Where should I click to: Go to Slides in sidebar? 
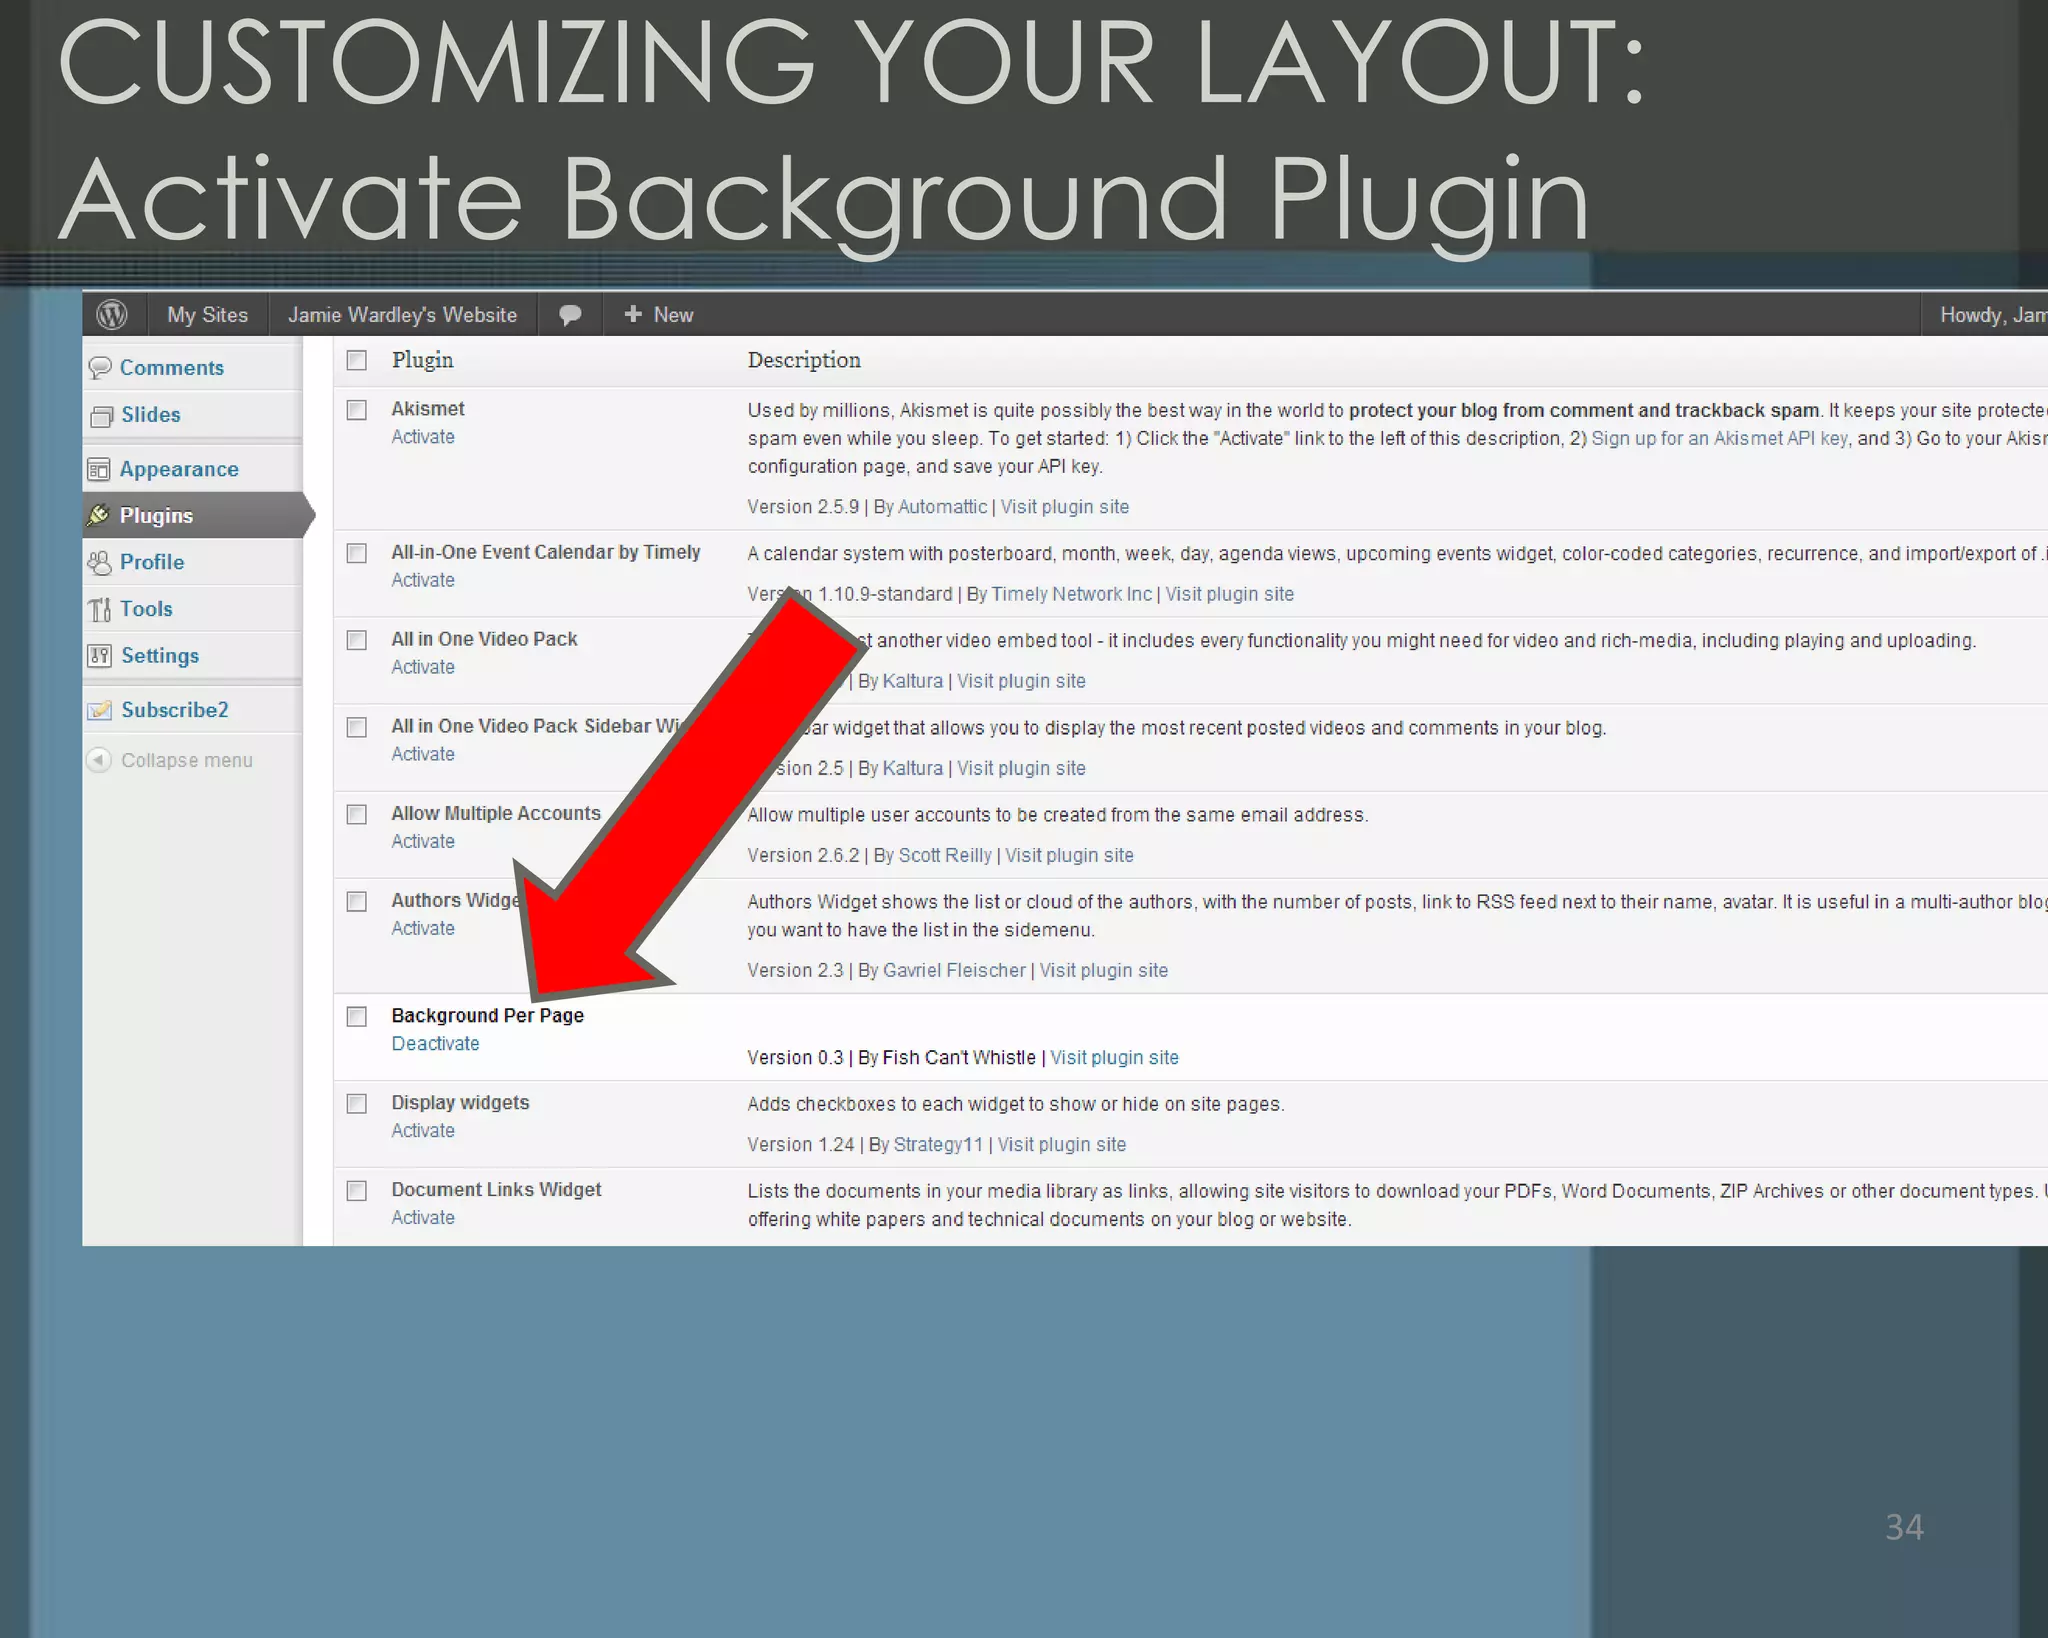point(151,415)
